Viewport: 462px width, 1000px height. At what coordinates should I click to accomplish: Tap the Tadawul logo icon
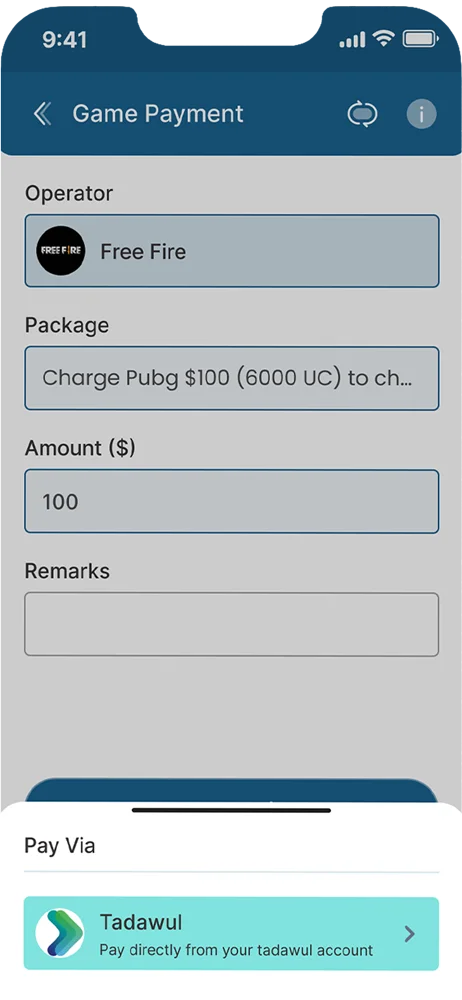61,932
